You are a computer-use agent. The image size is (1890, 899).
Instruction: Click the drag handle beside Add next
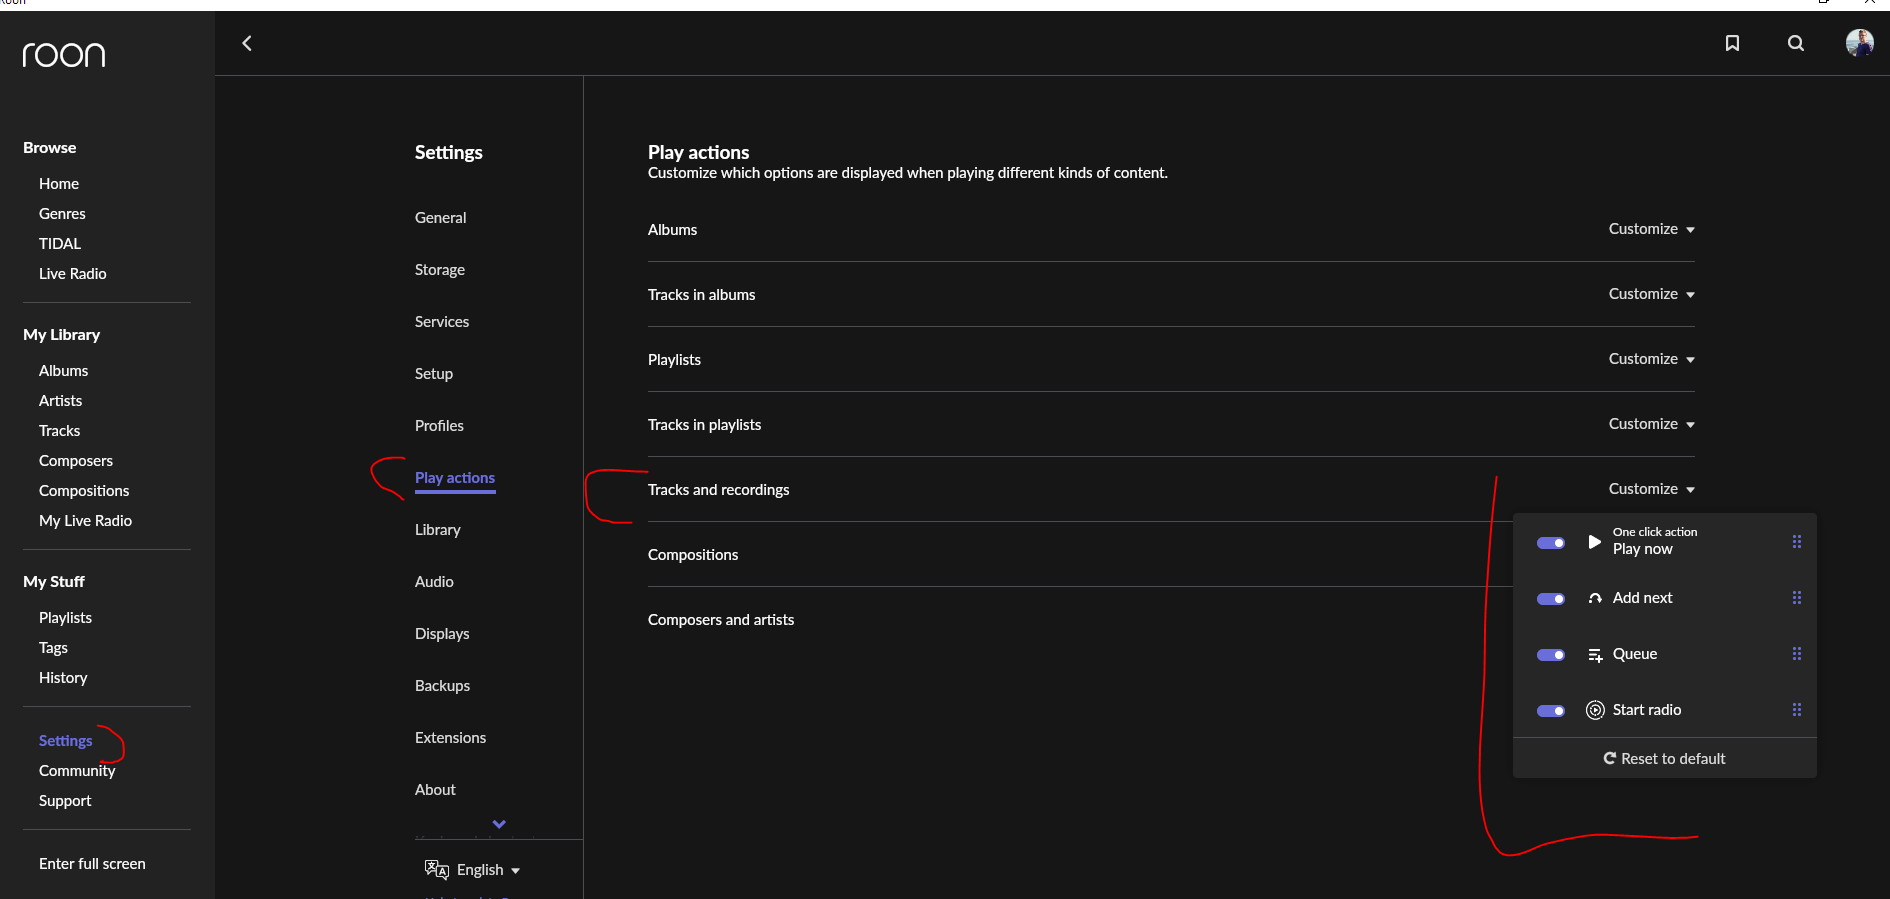point(1797,598)
